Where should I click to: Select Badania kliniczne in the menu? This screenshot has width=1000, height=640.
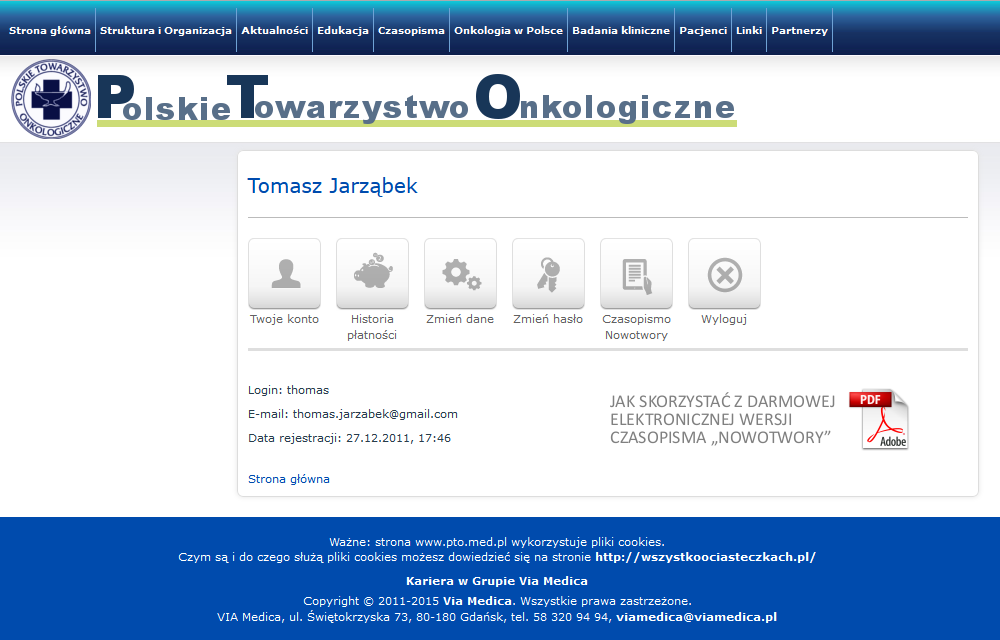[621, 31]
